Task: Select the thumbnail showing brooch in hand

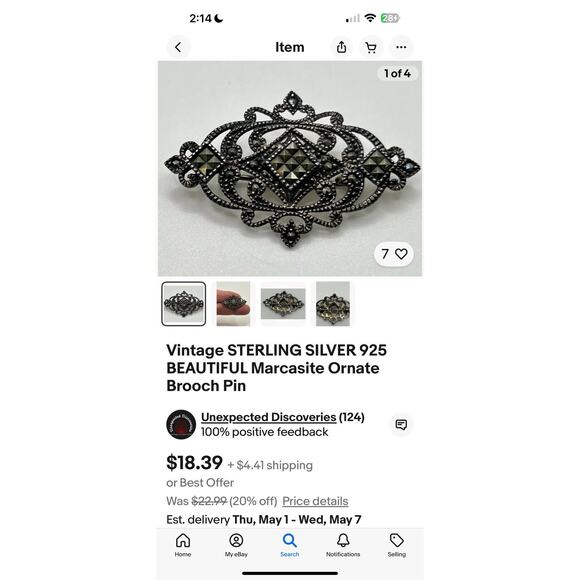Action: click(233, 304)
